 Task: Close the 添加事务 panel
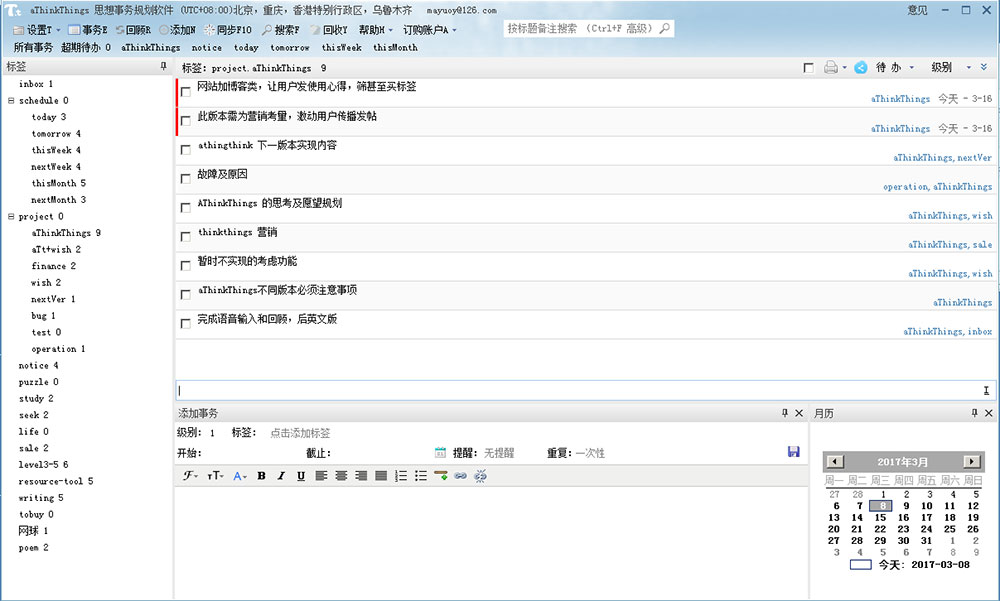[798, 413]
